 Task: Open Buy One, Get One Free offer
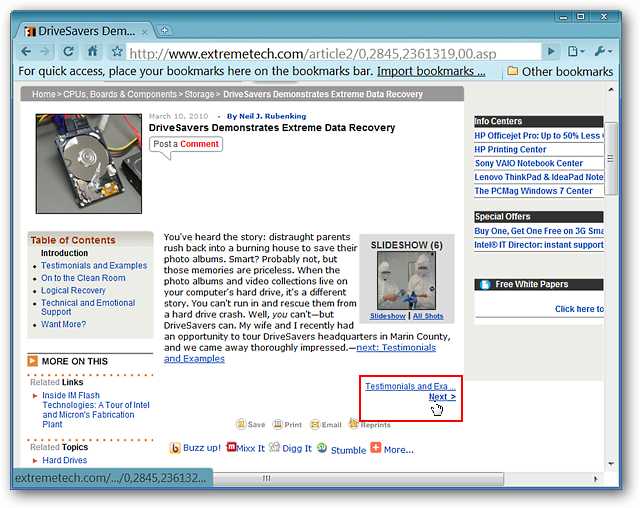pyautogui.click(x=539, y=231)
